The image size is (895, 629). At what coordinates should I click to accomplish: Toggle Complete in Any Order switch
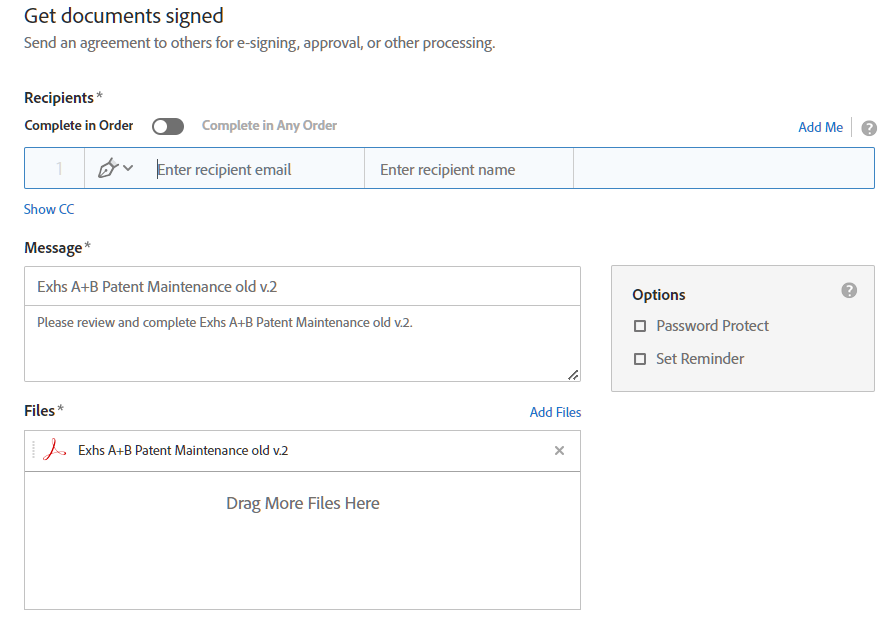pyautogui.click(x=167, y=126)
